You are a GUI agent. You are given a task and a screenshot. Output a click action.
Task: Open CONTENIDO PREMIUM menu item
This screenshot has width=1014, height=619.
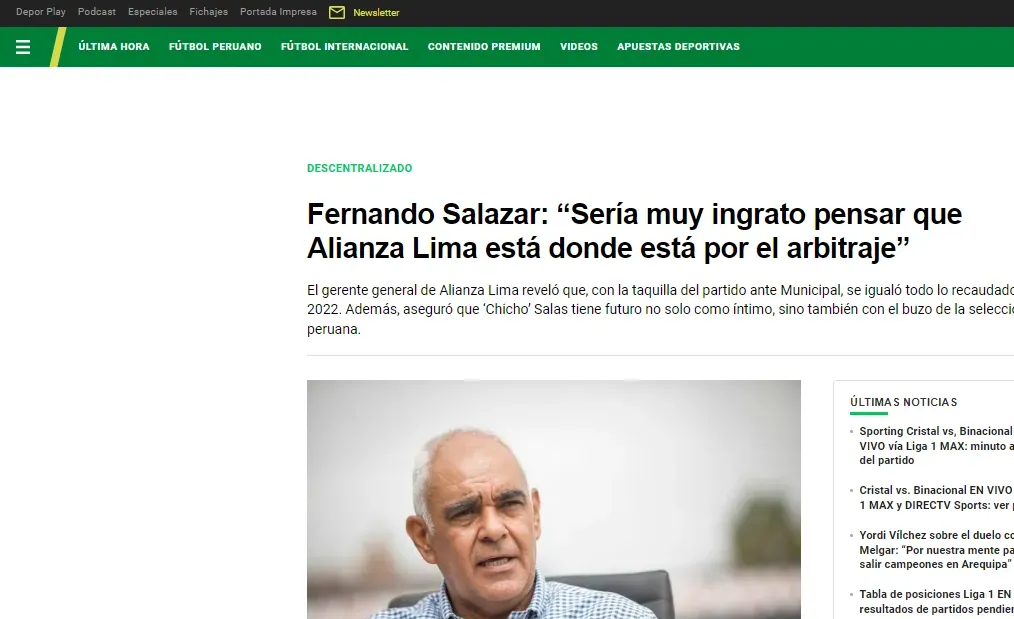(484, 47)
